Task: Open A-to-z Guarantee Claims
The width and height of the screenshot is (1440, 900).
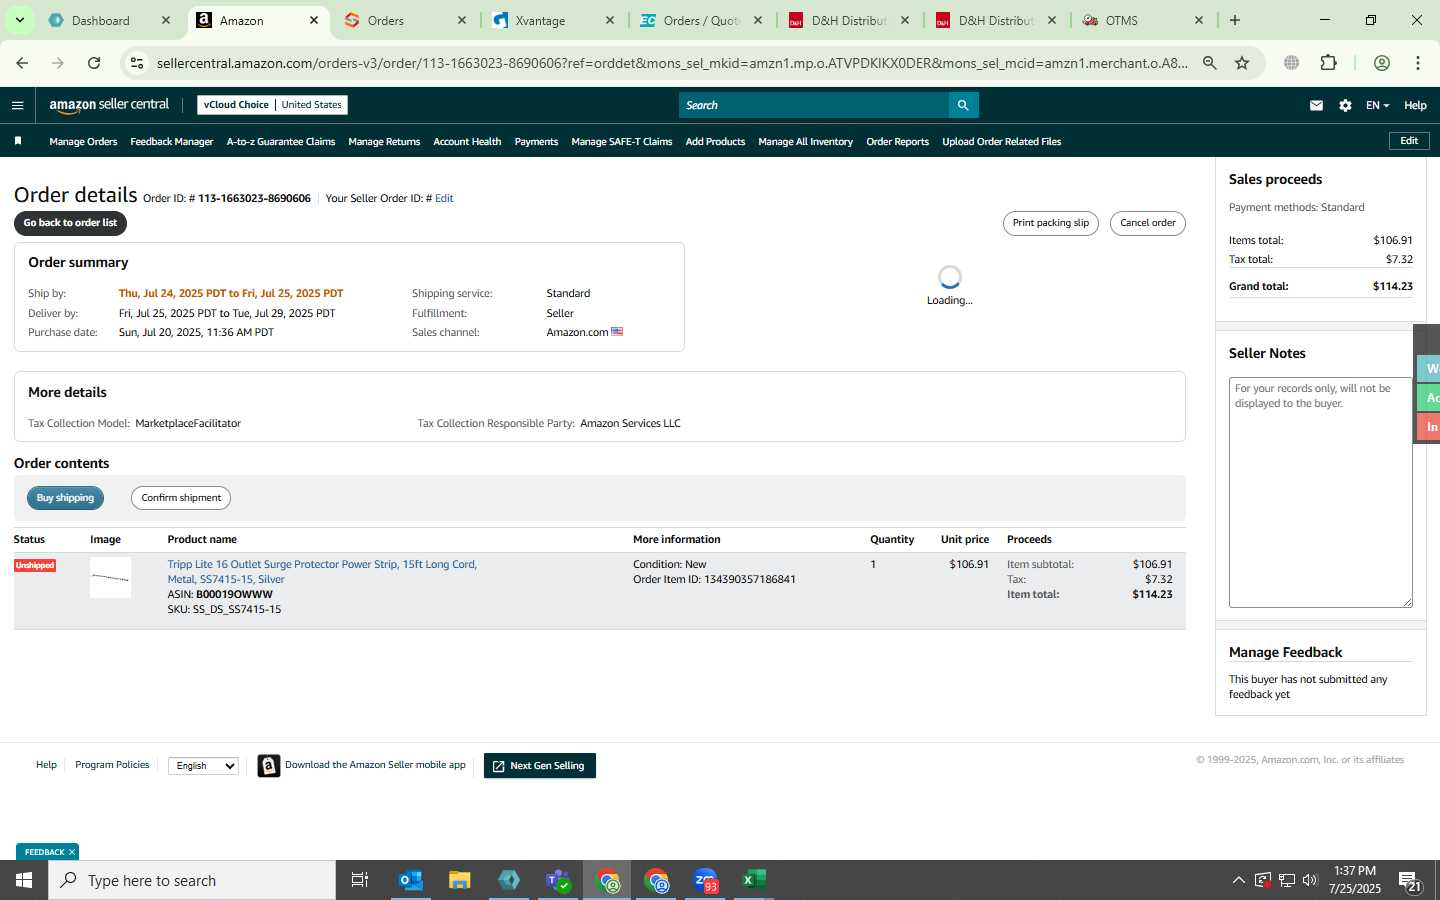Action: (x=281, y=142)
